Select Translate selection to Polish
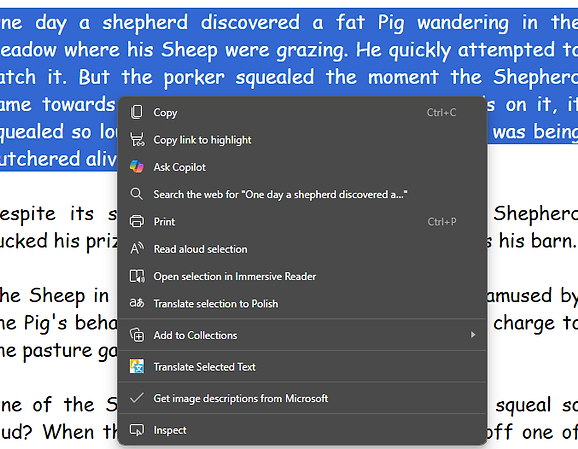 [302, 303]
